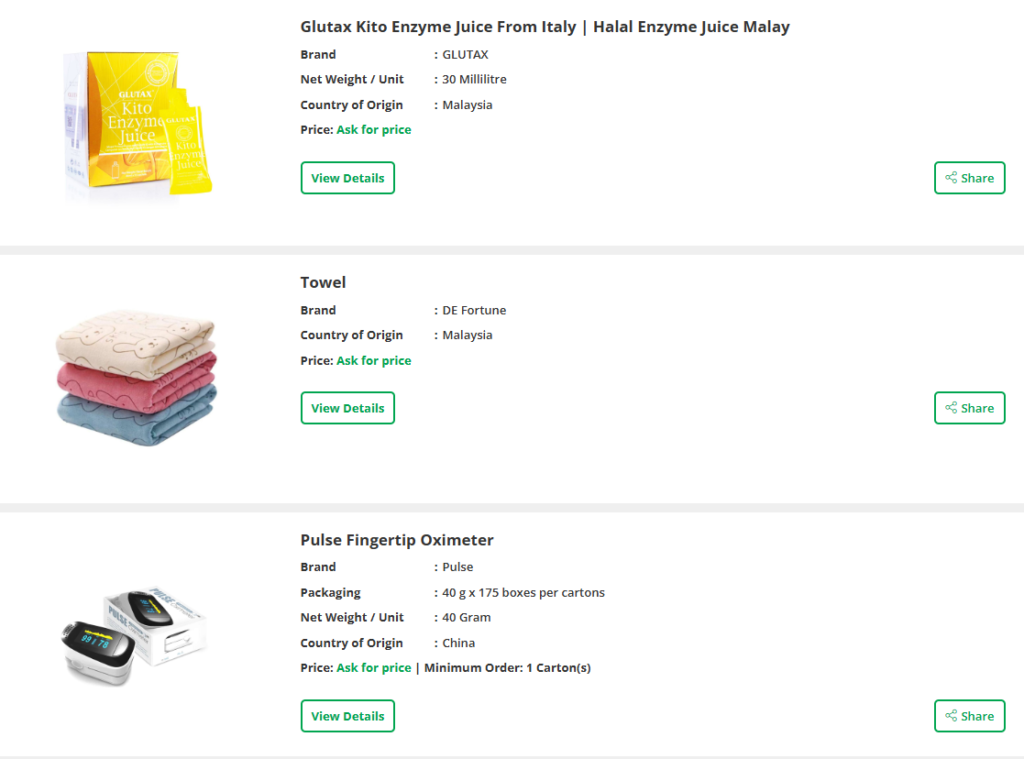Open View Details for Pulse Fingertip Oximeter
Screen dimensions: 1024x759
(x=347, y=716)
